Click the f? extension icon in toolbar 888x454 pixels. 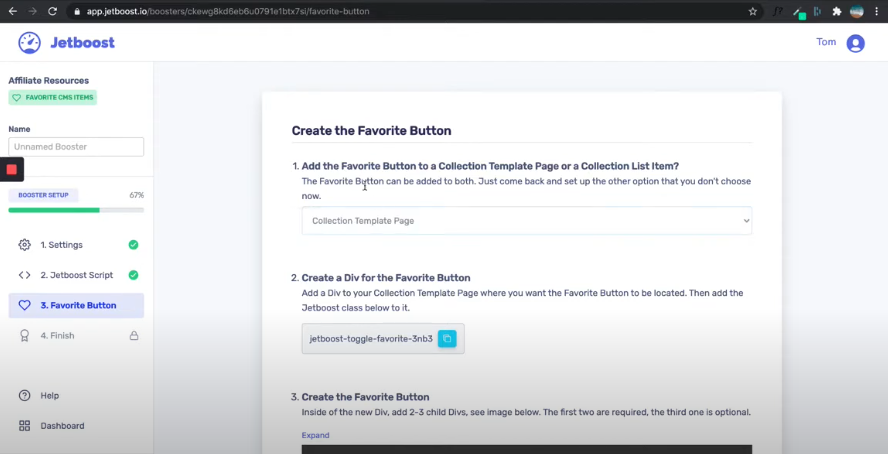(x=778, y=11)
